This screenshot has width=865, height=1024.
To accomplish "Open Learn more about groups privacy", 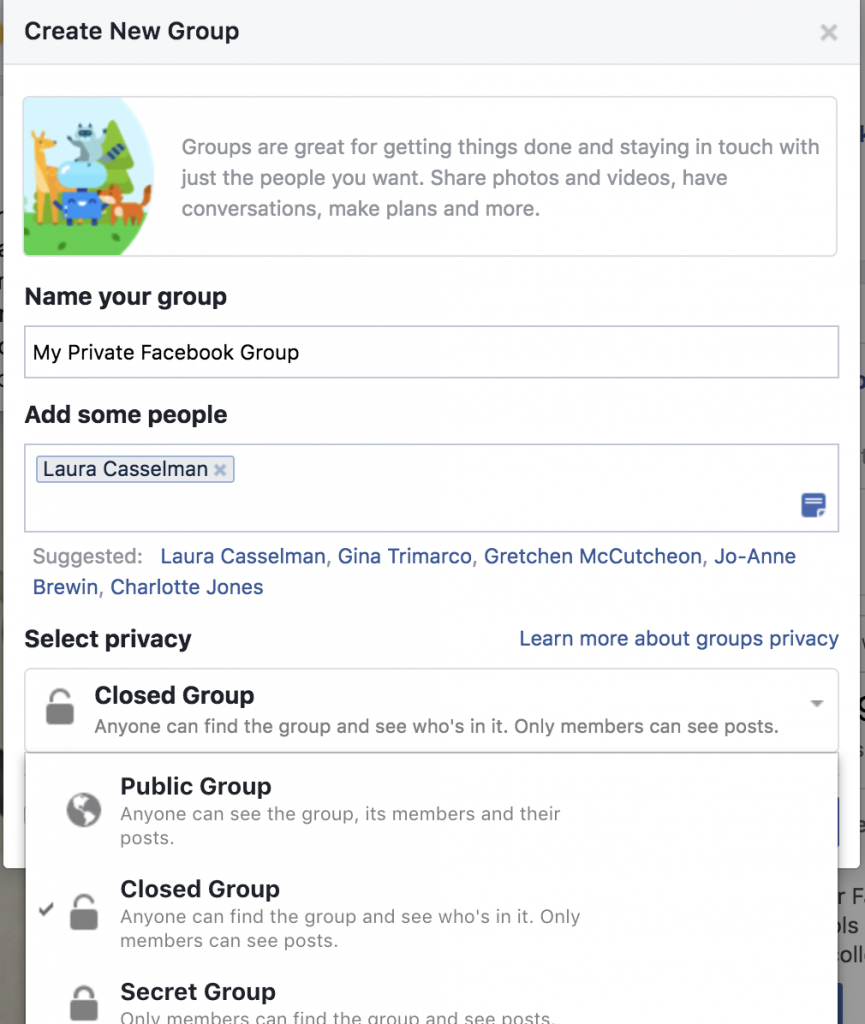I will tap(678, 638).
